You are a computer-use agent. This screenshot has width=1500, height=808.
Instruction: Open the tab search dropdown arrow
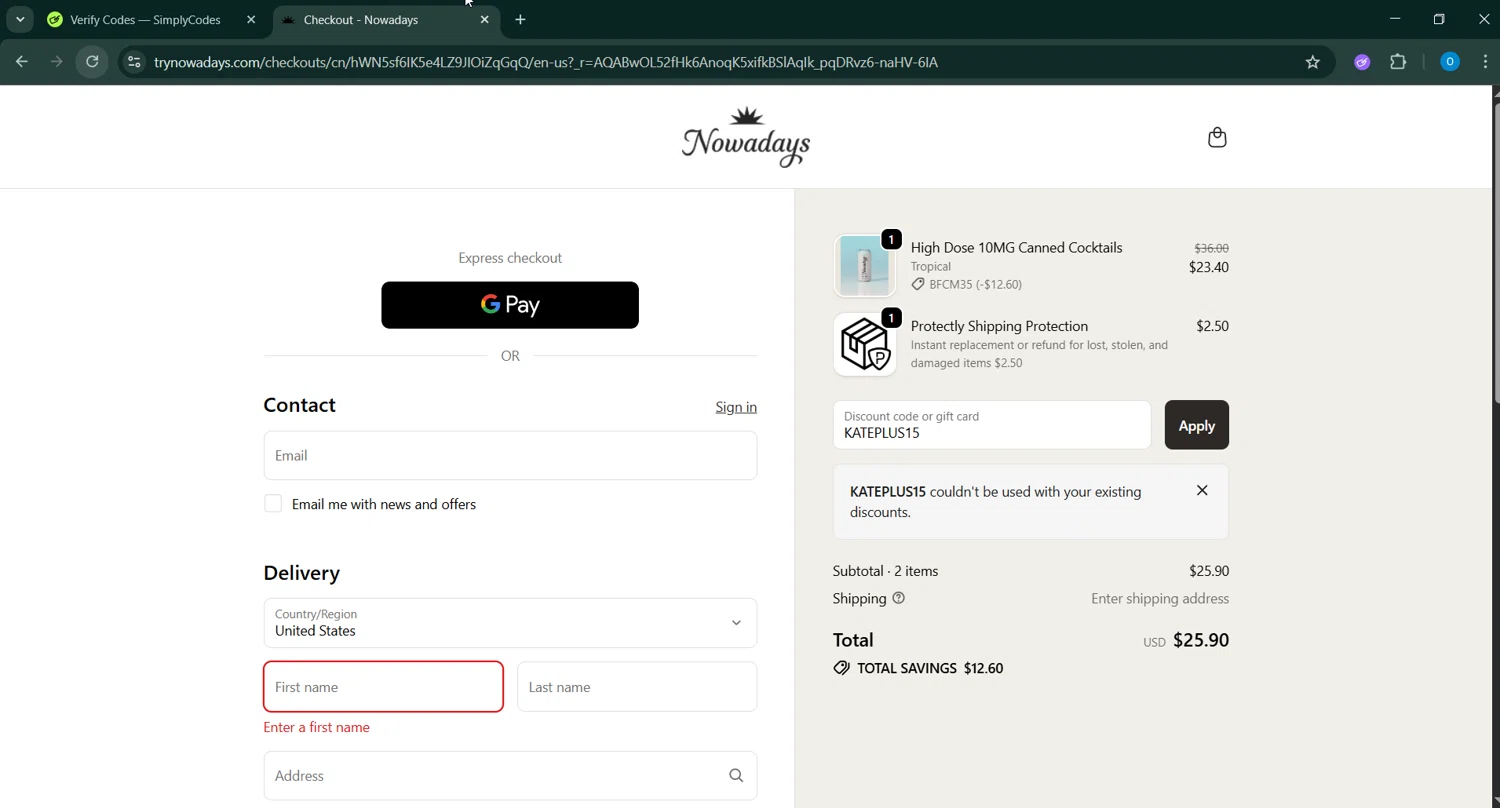click(x=20, y=19)
